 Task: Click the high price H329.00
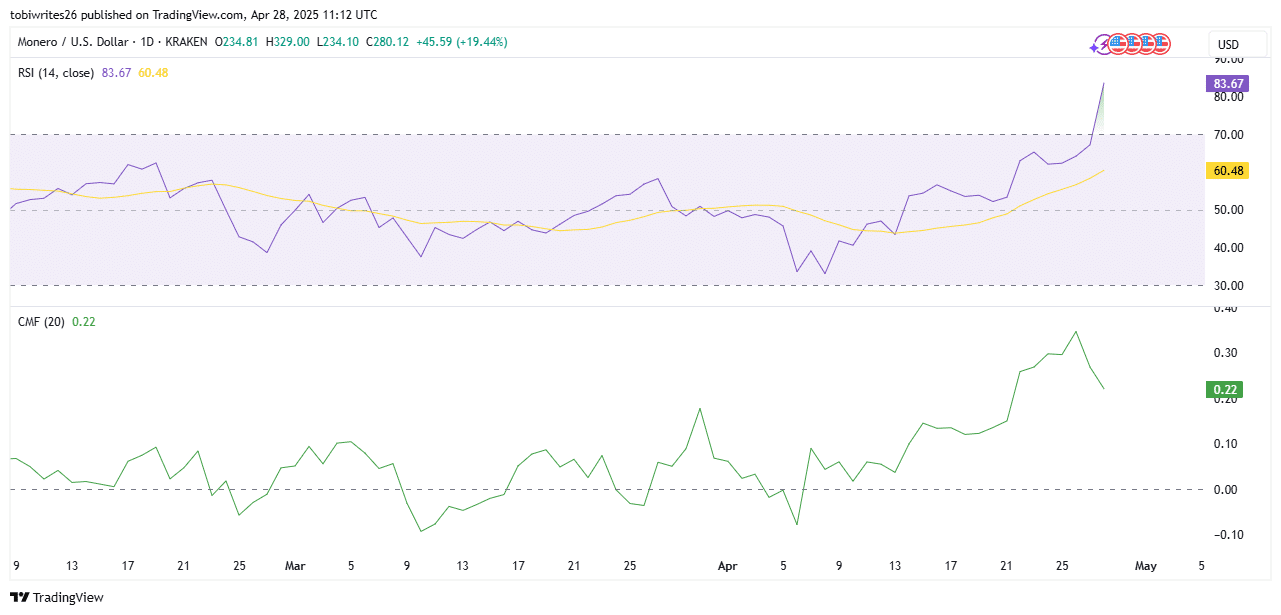coord(286,42)
